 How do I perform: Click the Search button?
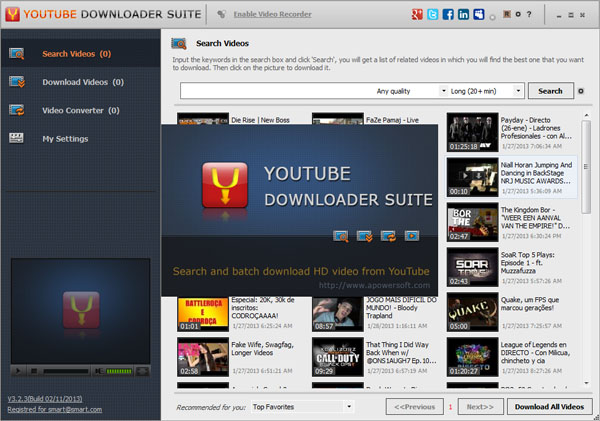[551, 91]
